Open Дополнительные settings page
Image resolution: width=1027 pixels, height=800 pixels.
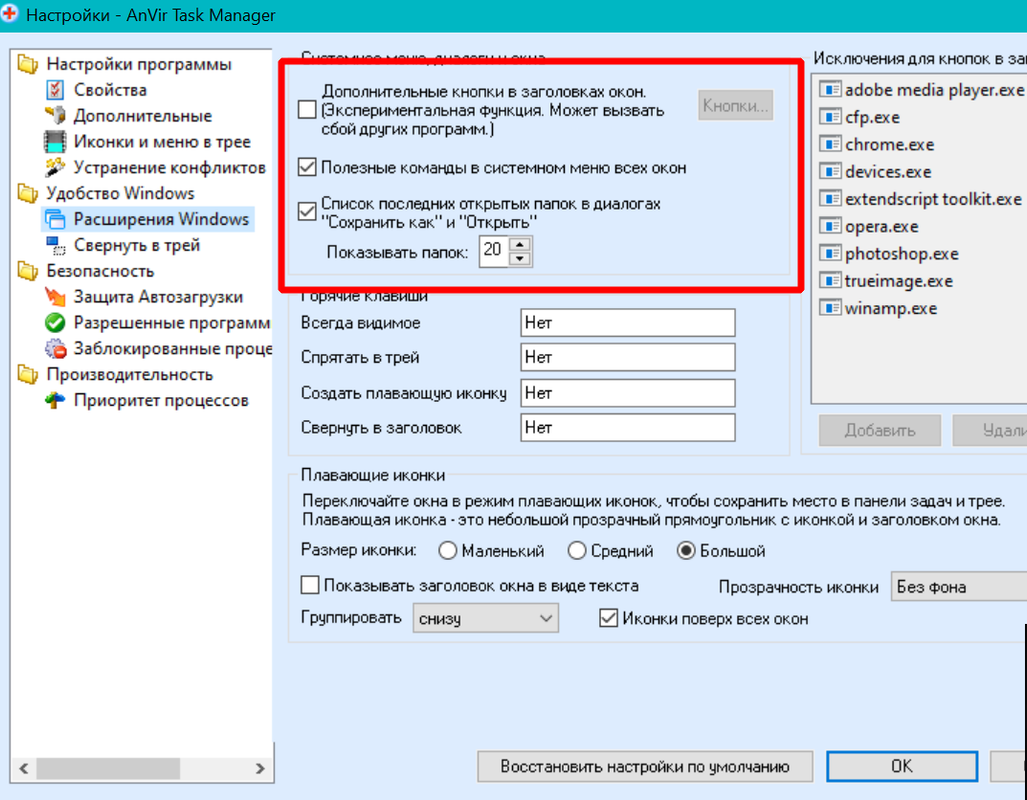pyautogui.click(x=143, y=116)
